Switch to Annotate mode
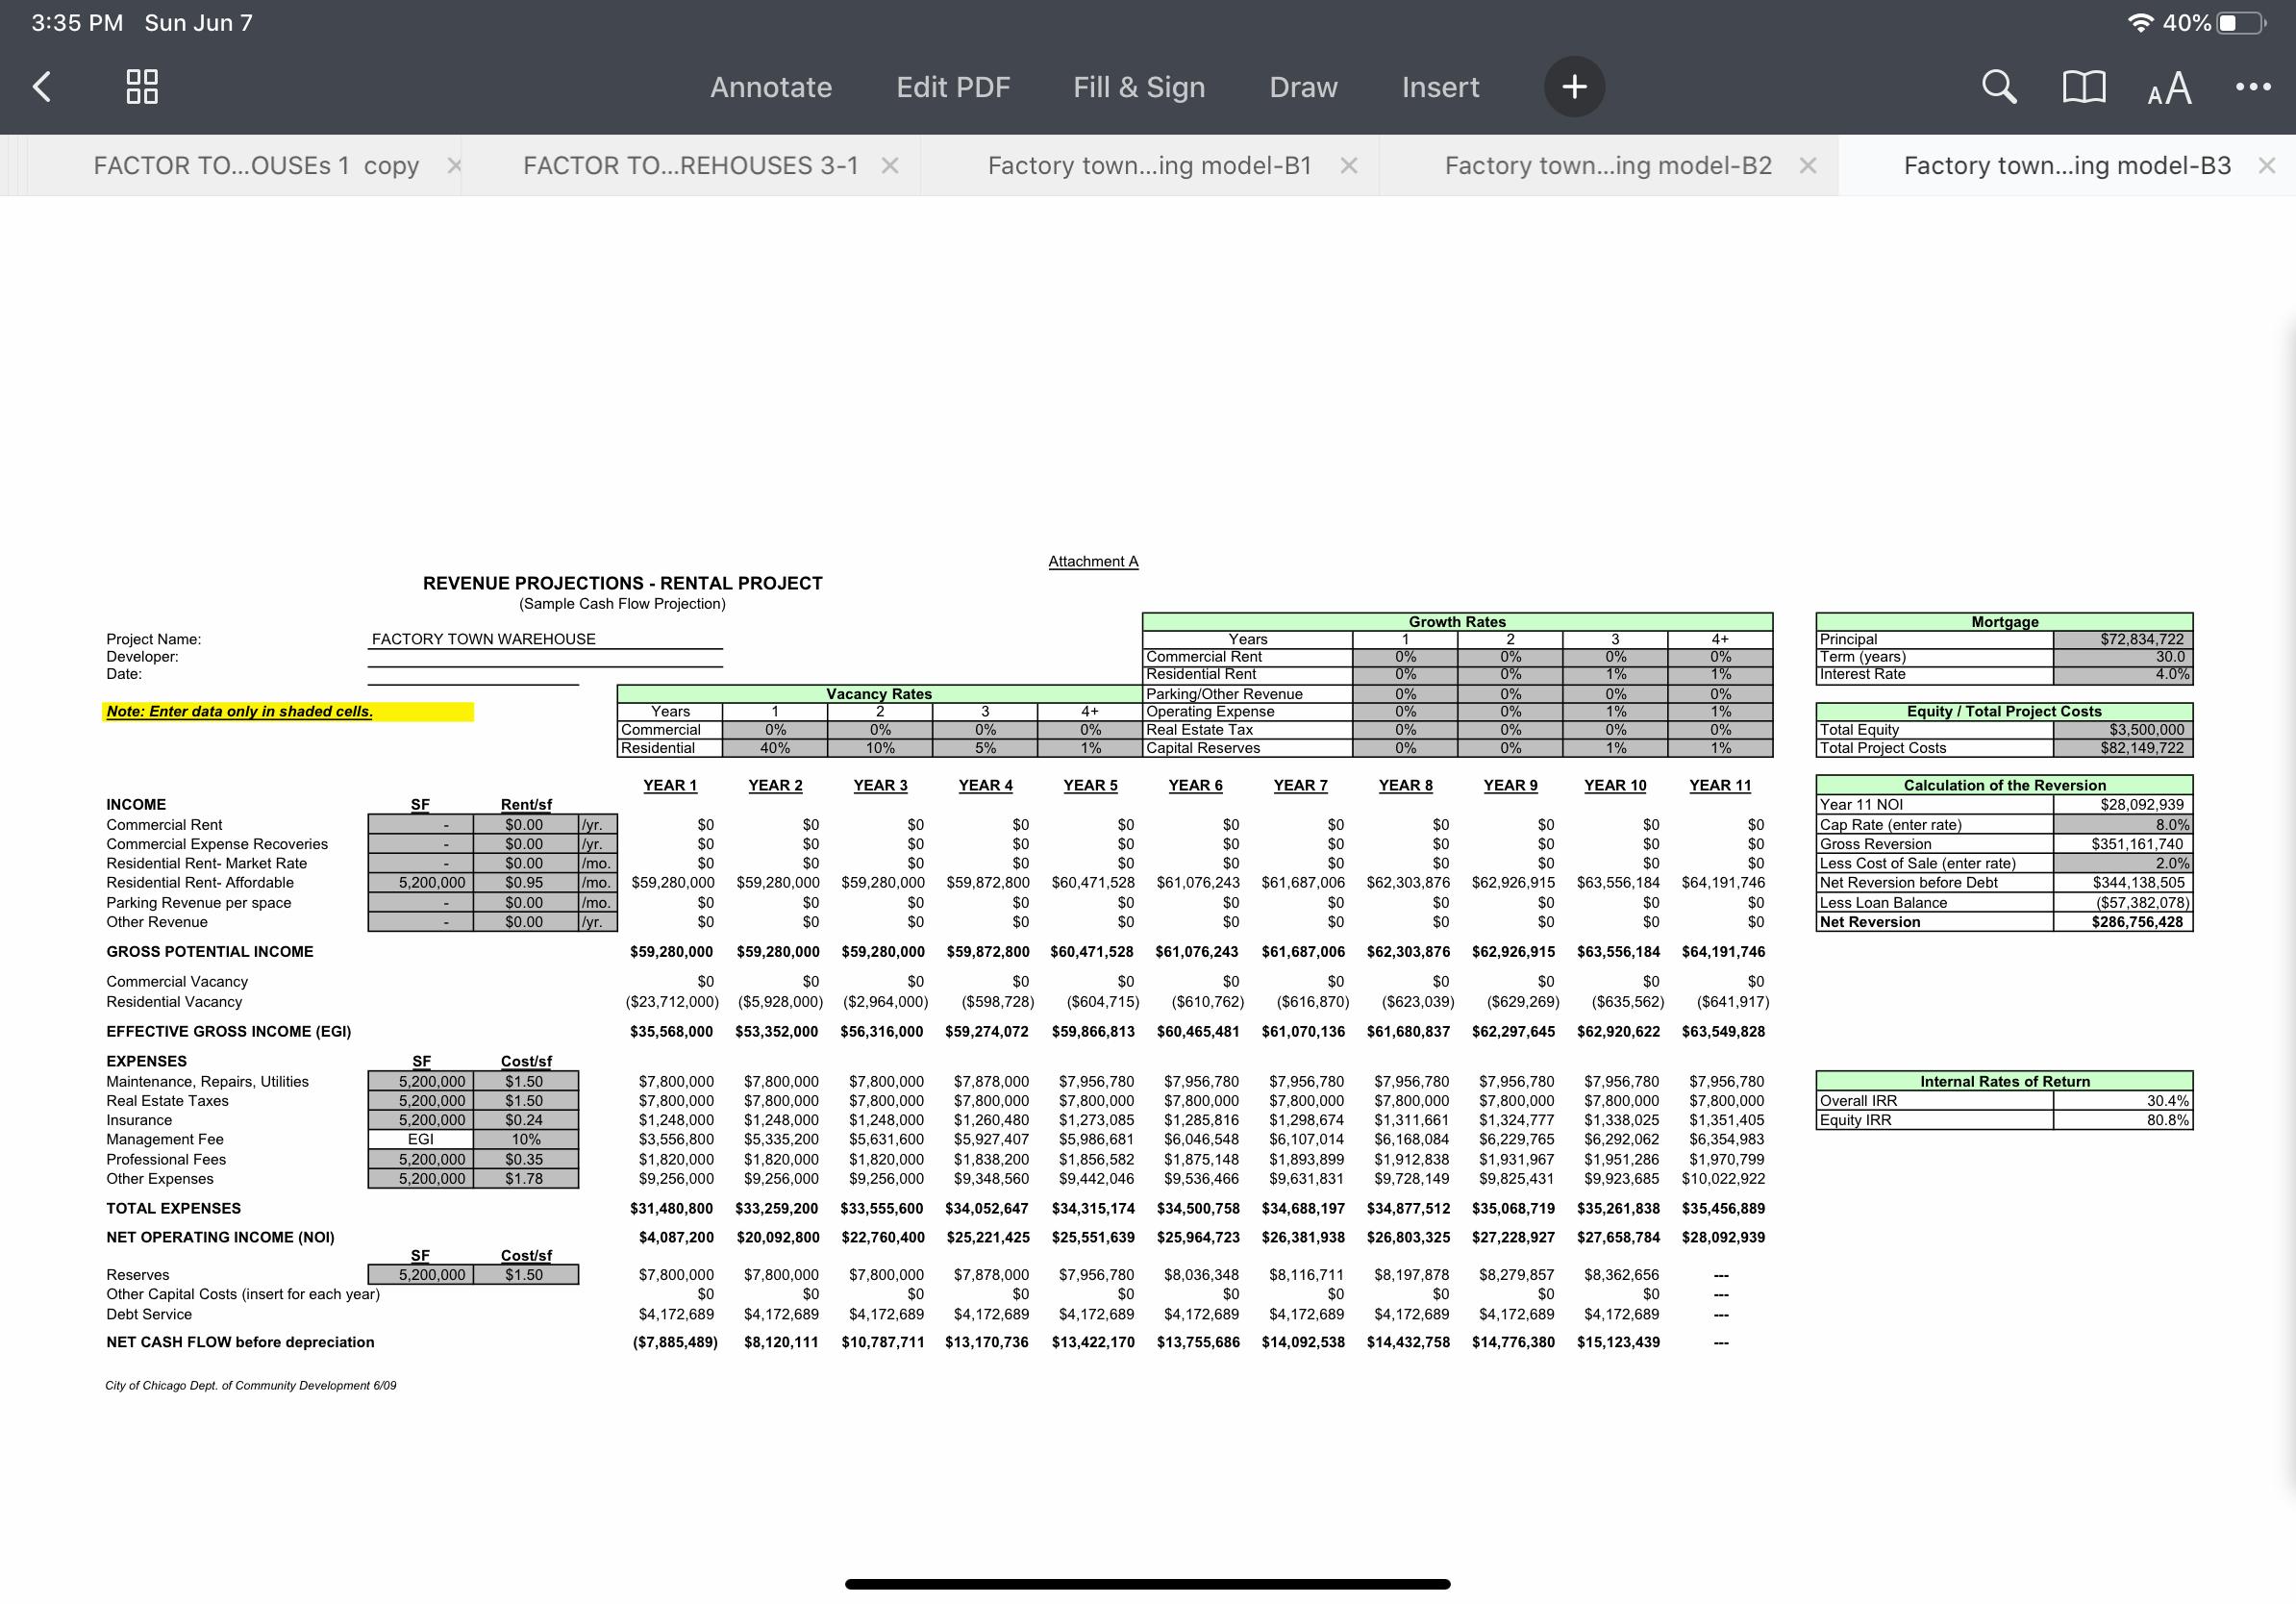The height and width of the screenshot is (1604, 2296). point(770,87)
